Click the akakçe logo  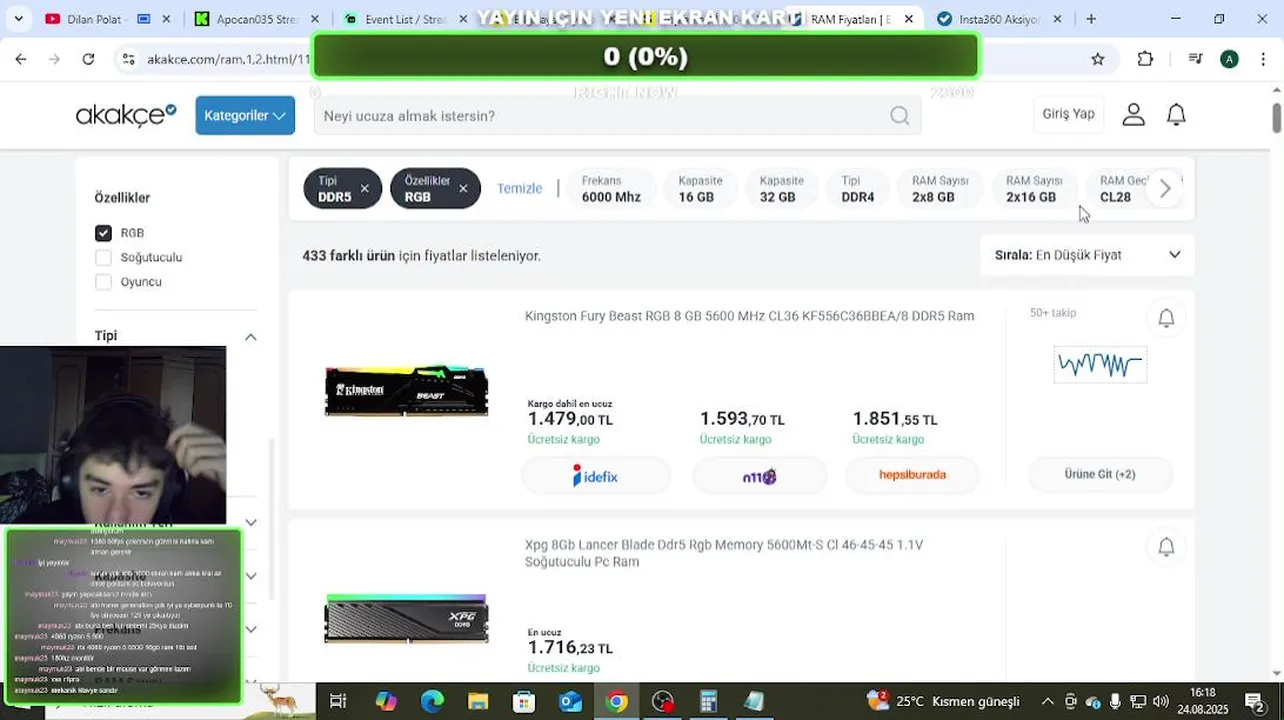126,115
